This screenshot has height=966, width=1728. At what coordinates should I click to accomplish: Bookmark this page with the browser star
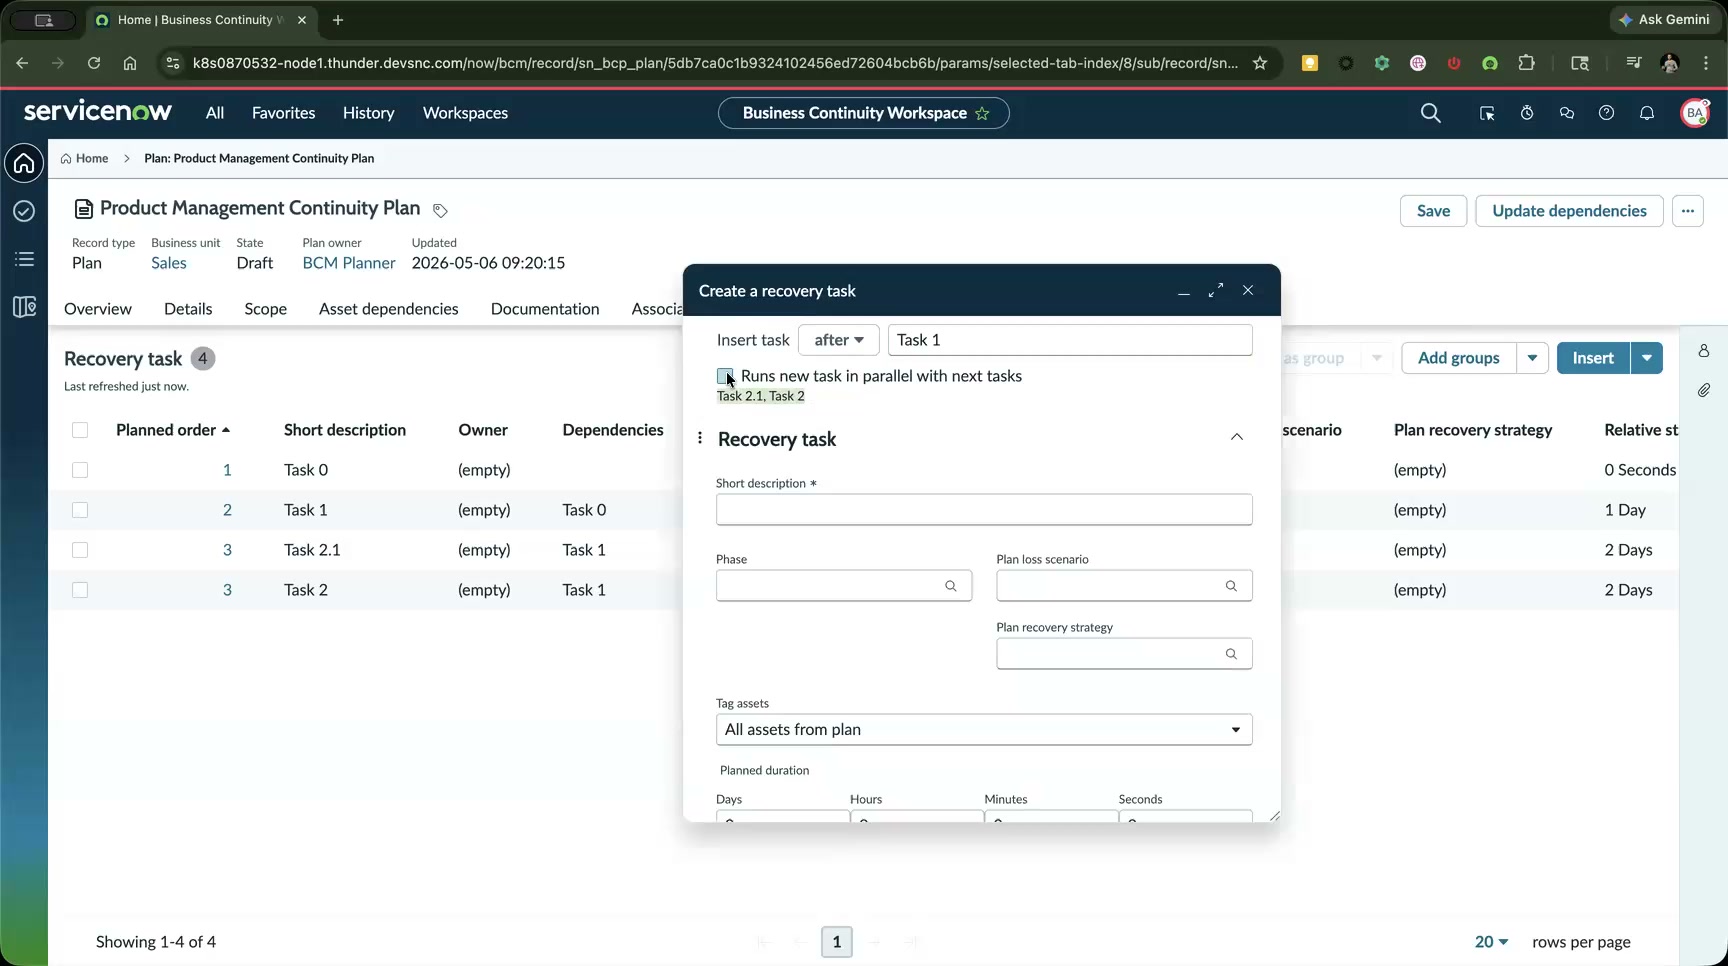tap(1260, 63)
